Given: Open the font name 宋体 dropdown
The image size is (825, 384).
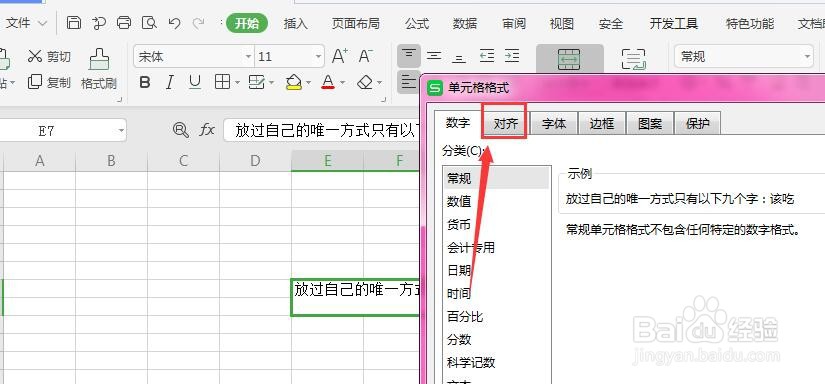Looking at the screenshot, I should [248, 56].
